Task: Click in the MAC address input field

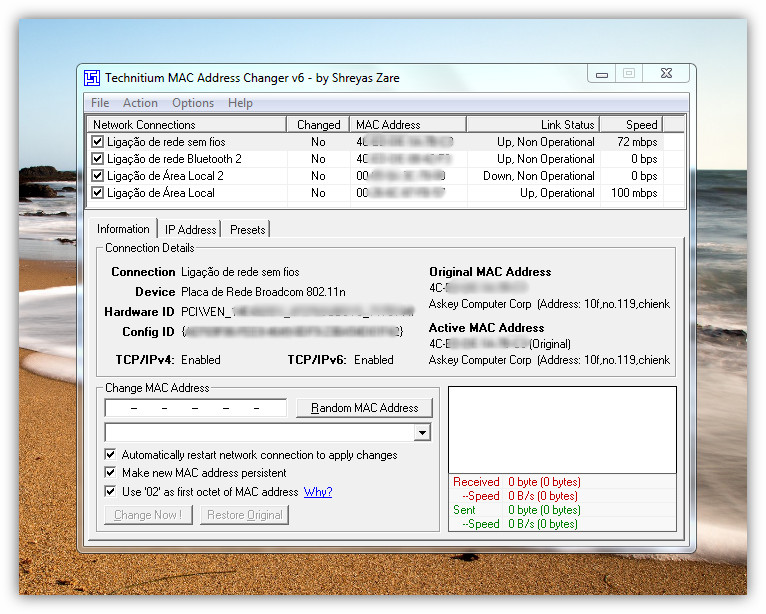Action: (195, 408)
